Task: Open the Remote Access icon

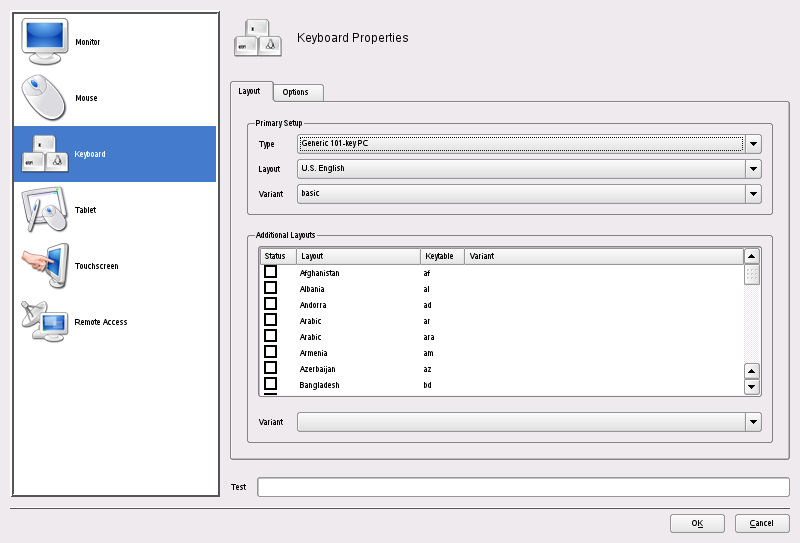Action: [x=44, y=322]
